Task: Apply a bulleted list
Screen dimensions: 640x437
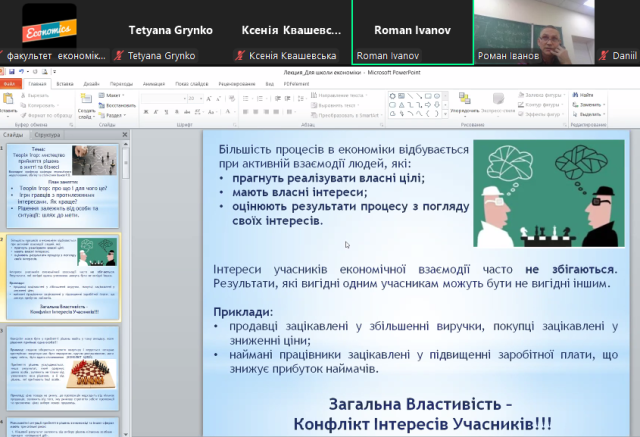Action: pyautogui.click(x=247, y=98)
